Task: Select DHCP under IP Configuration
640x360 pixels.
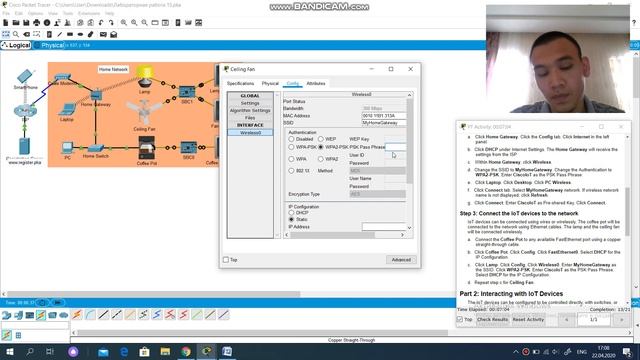Action: pyautogui.click(x=291, y=213)
